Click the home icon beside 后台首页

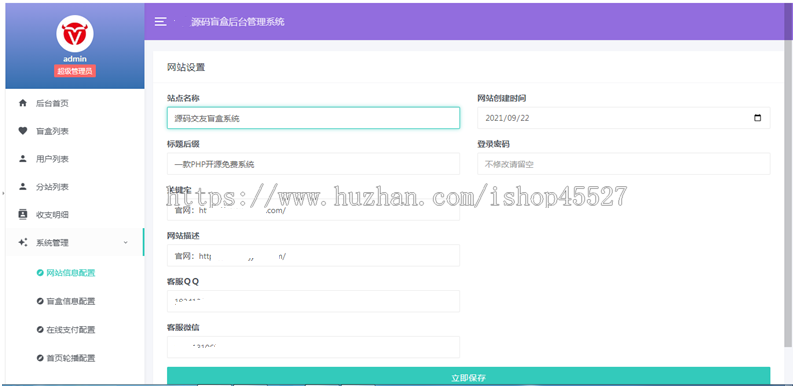22,103
